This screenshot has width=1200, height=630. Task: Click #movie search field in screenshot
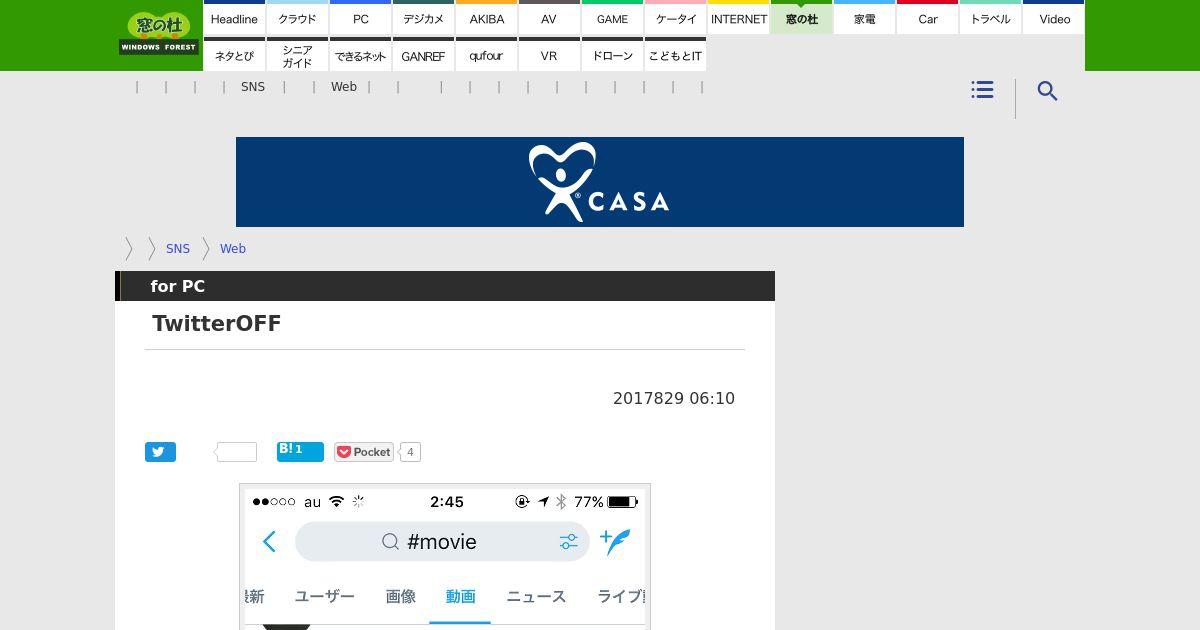[442, 542]
